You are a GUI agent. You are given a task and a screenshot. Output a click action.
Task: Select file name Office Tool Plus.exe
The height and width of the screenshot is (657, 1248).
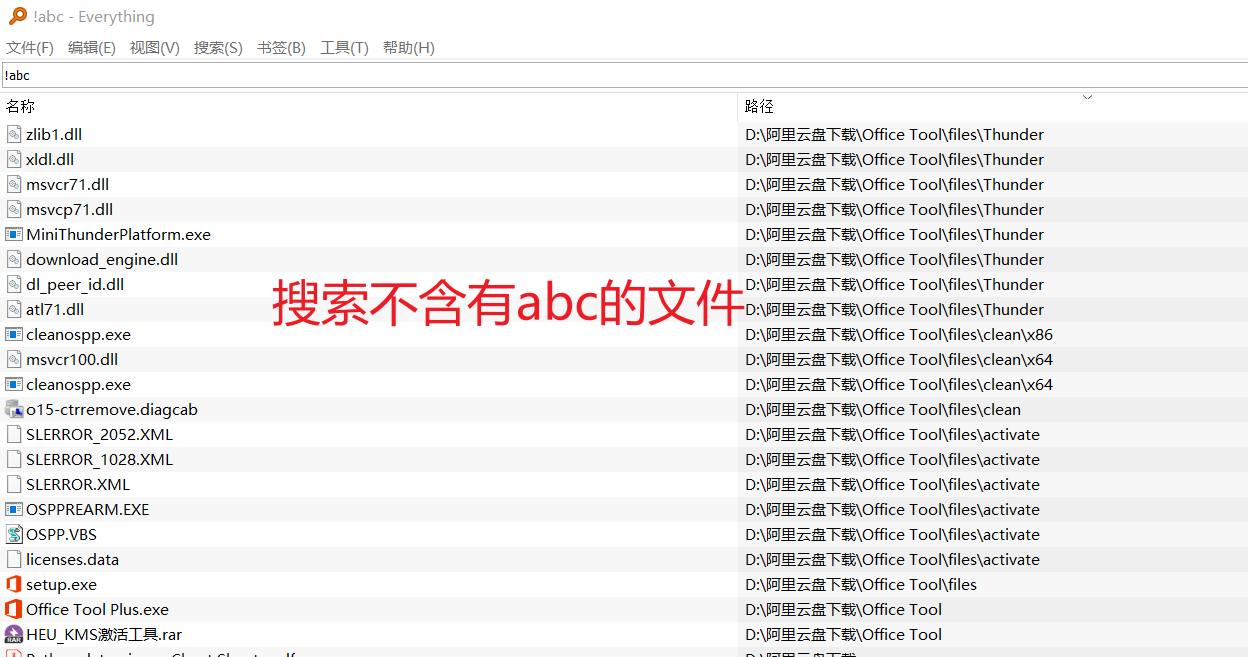[x=97, y=609]
